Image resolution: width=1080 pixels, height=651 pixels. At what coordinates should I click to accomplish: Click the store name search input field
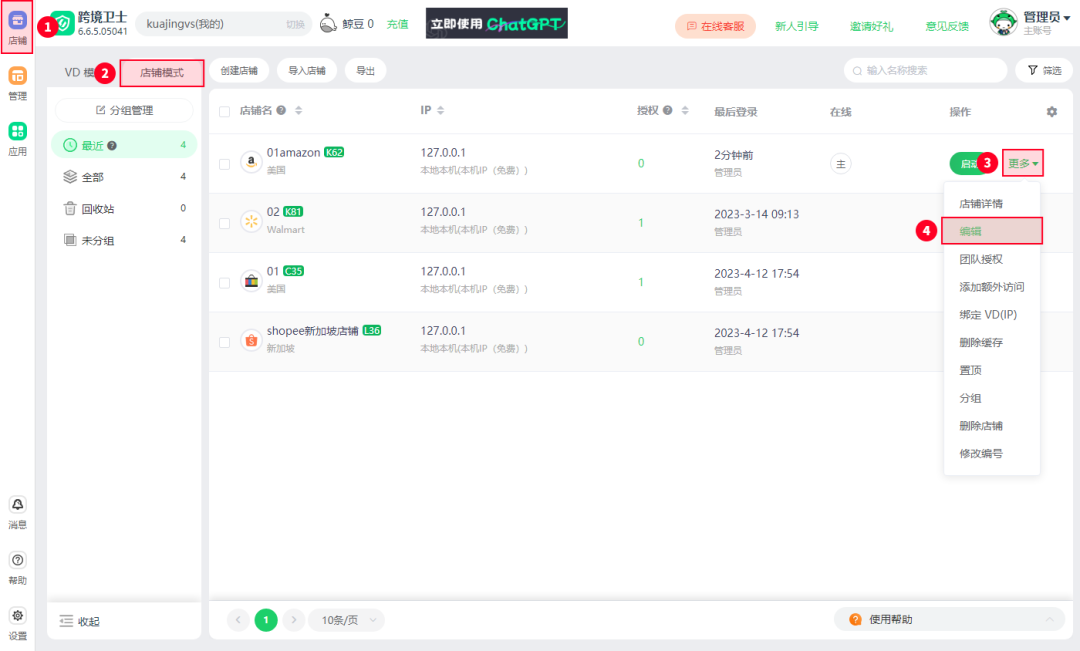click(925, 70)
